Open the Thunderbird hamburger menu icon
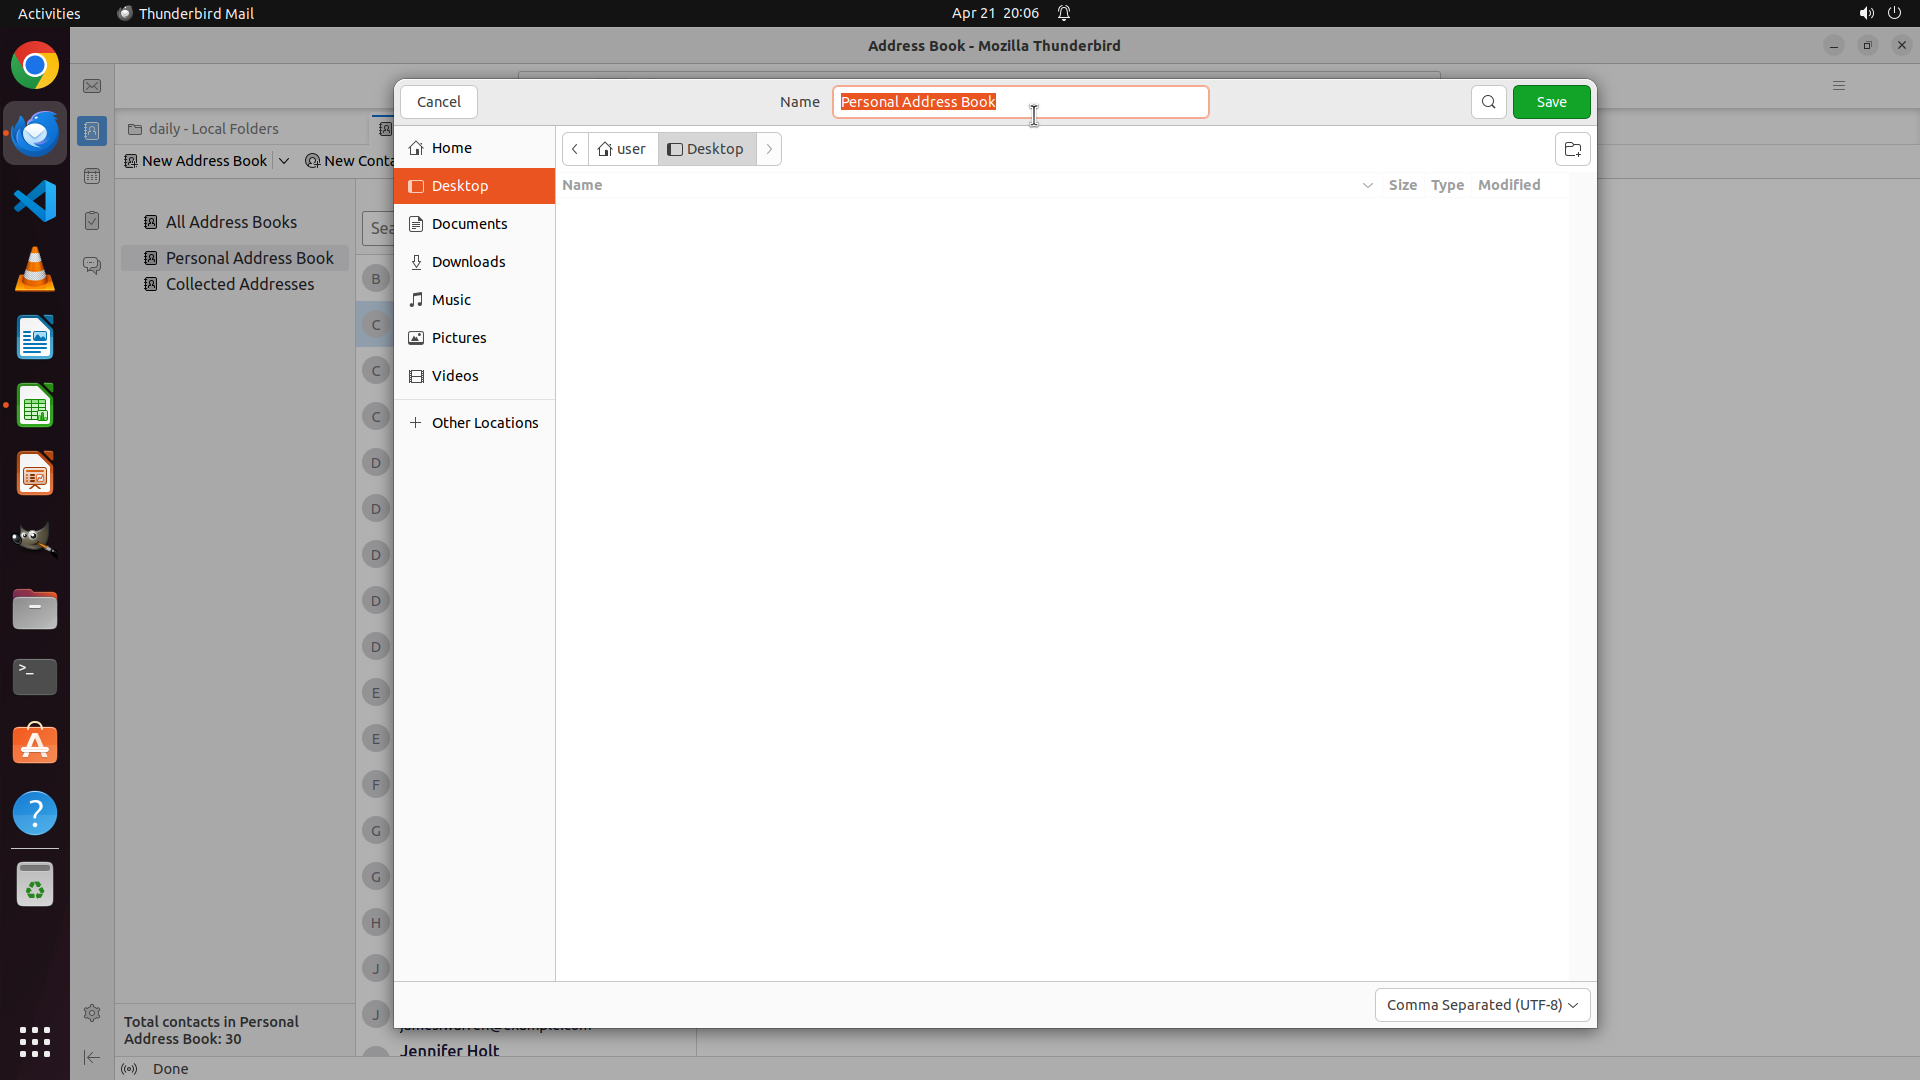Viewport: 1920px width, 1080px height. point(1838,86)
